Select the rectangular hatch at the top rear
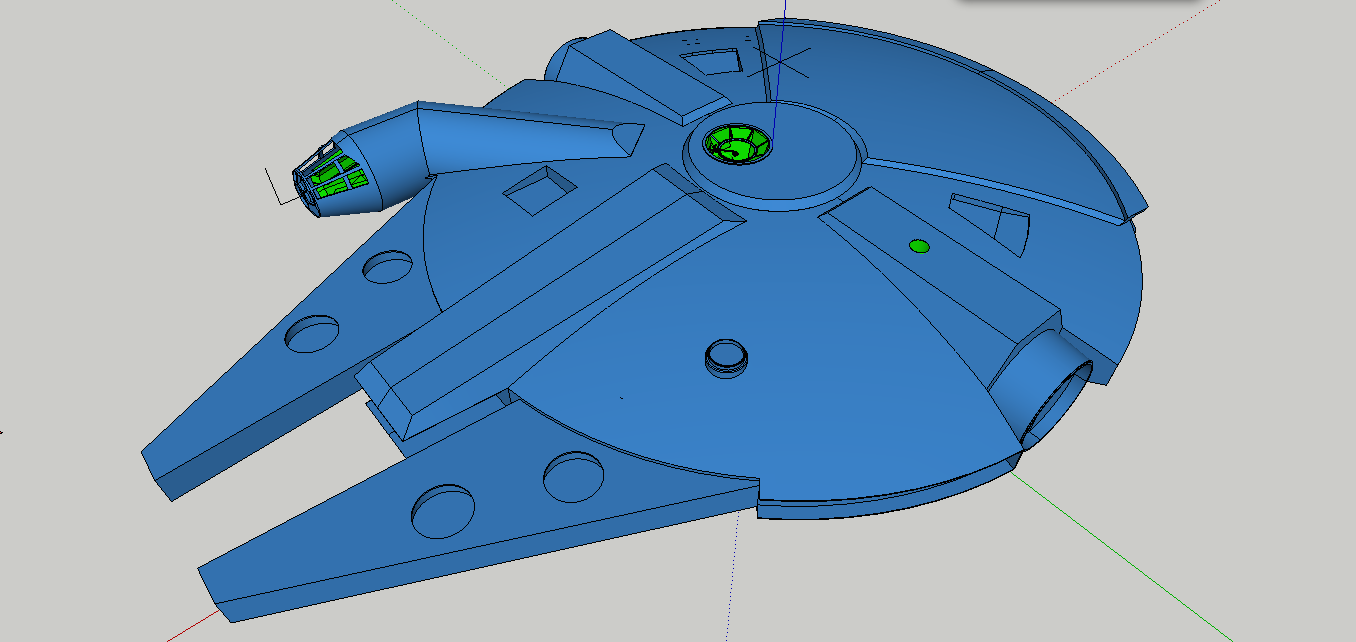Image resolution: width=1356 pixels, height=642 pixels. (714, 62)
